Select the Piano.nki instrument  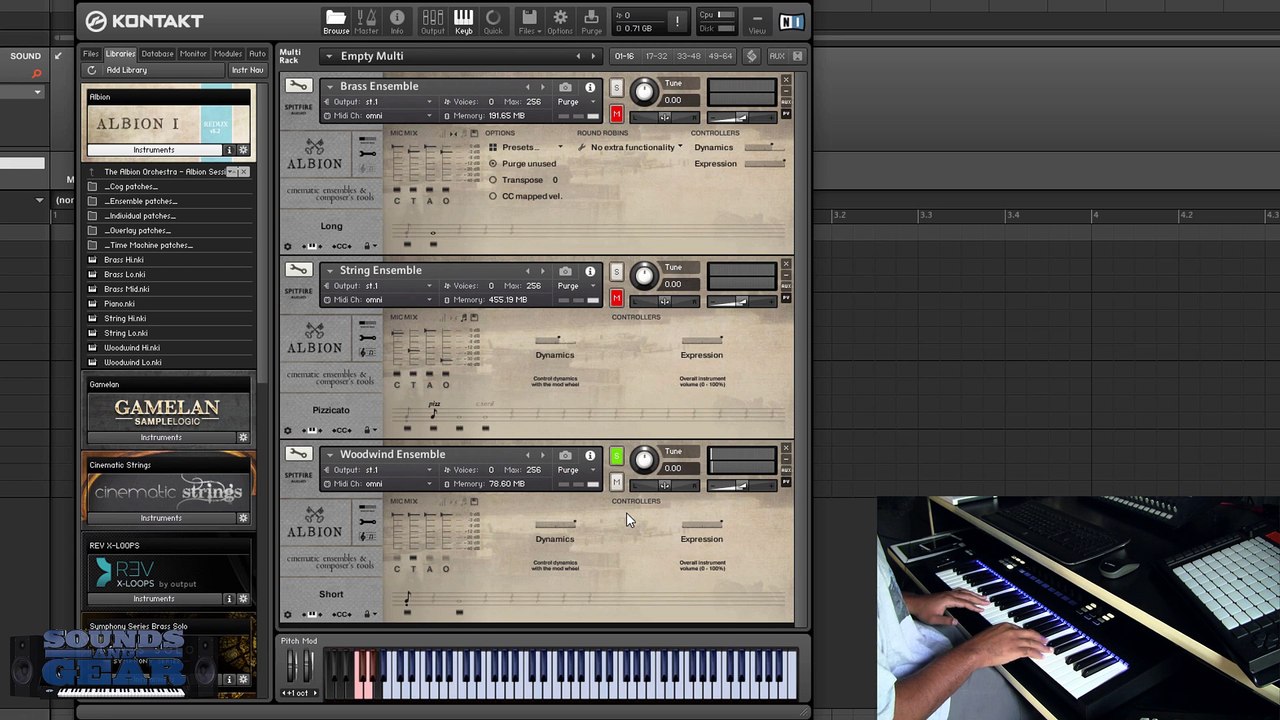click(119, 304)
